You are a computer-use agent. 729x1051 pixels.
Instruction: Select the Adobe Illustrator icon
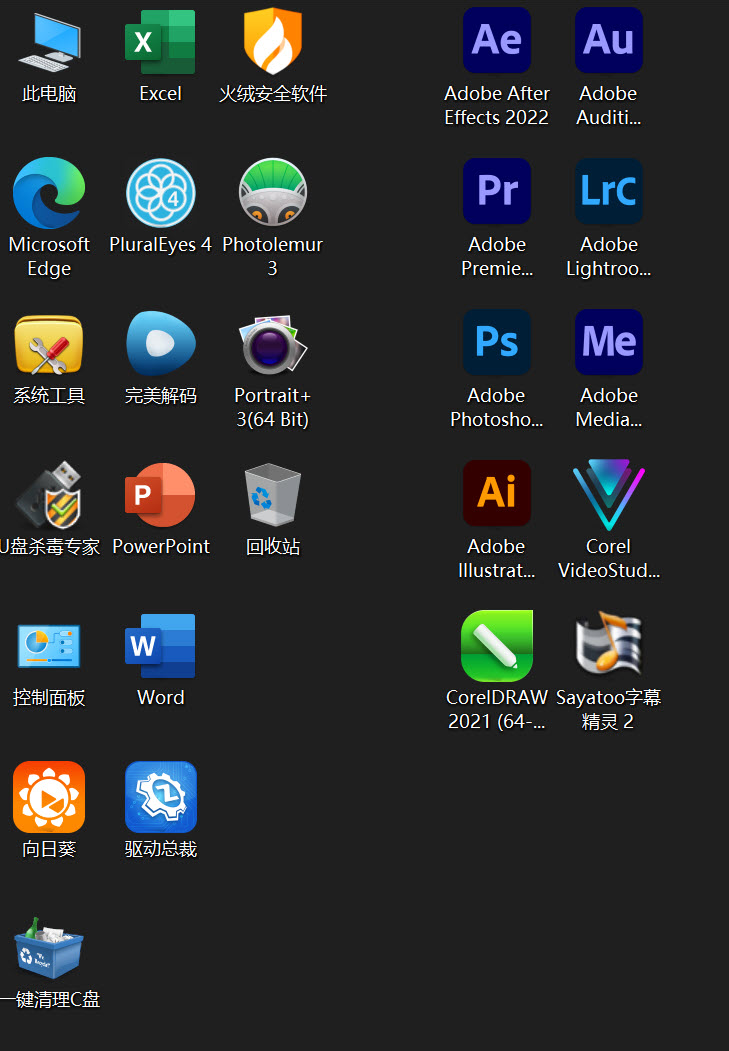pos(496,493)
